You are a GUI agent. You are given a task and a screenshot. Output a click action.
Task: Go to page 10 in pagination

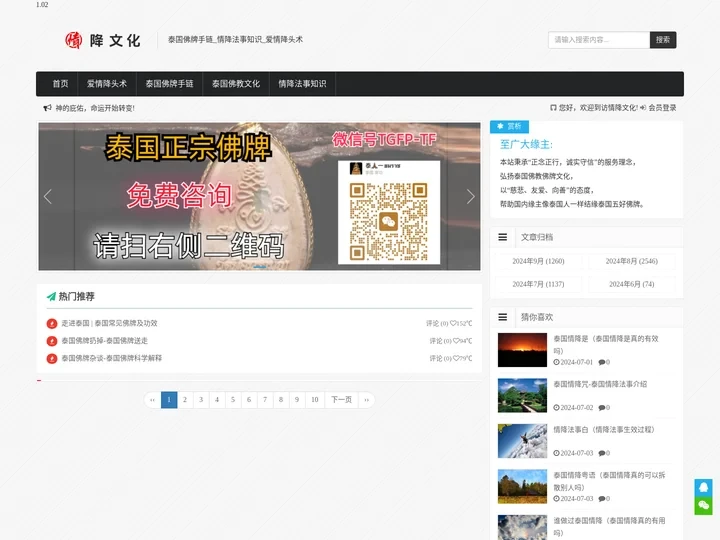315,400
